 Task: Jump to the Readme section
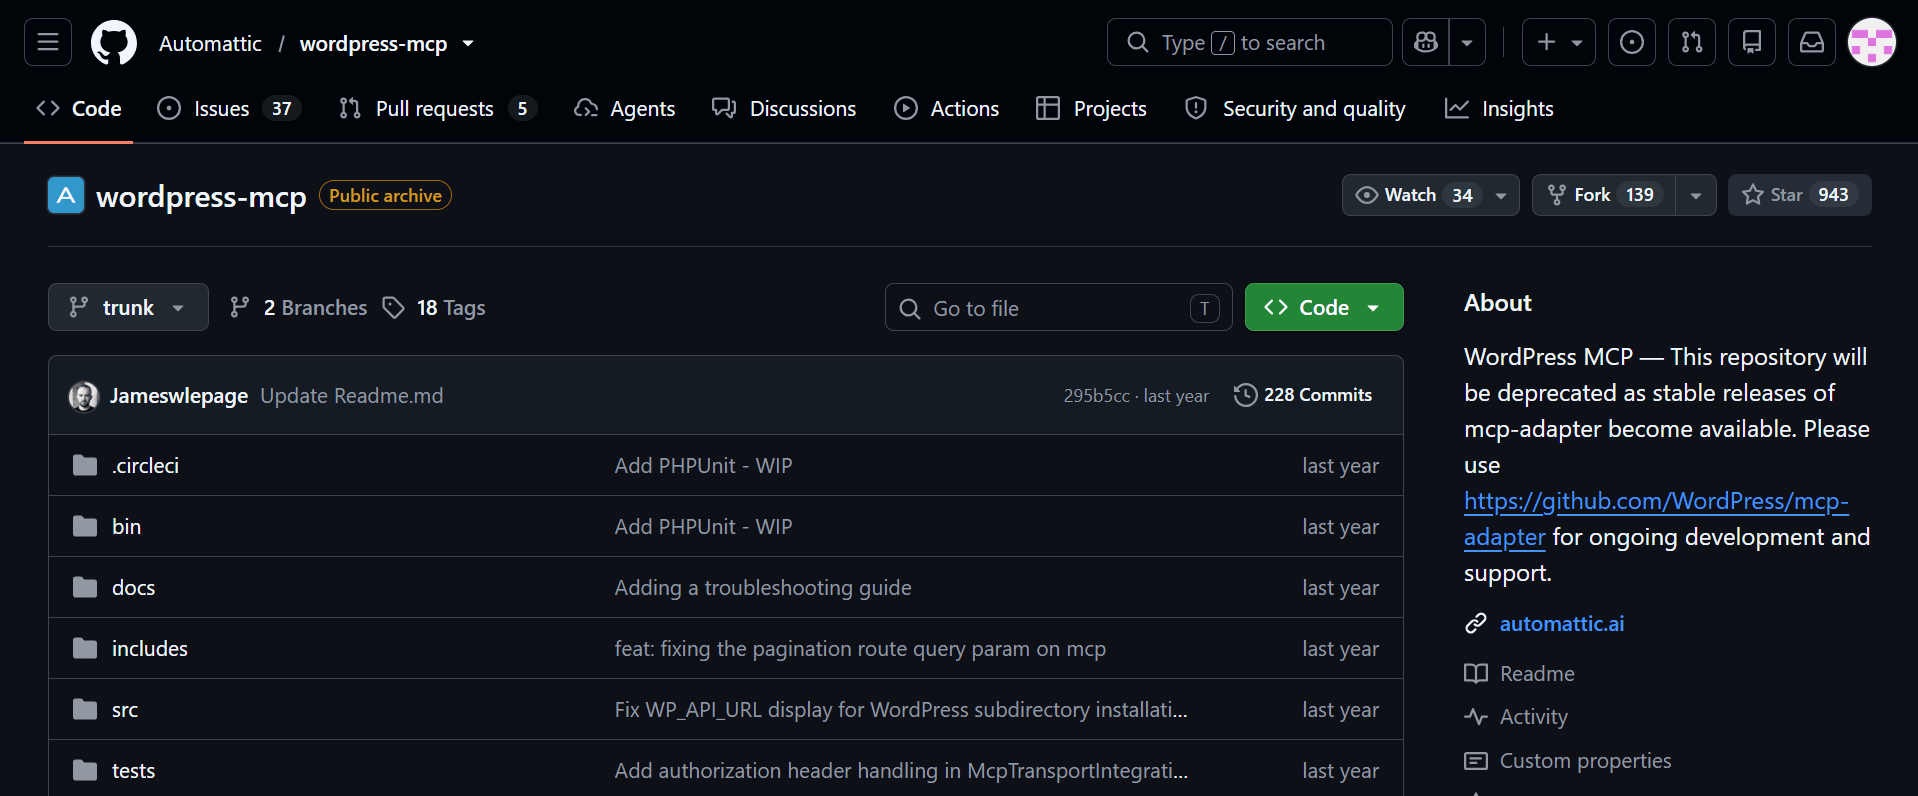tap(1537, 673)
